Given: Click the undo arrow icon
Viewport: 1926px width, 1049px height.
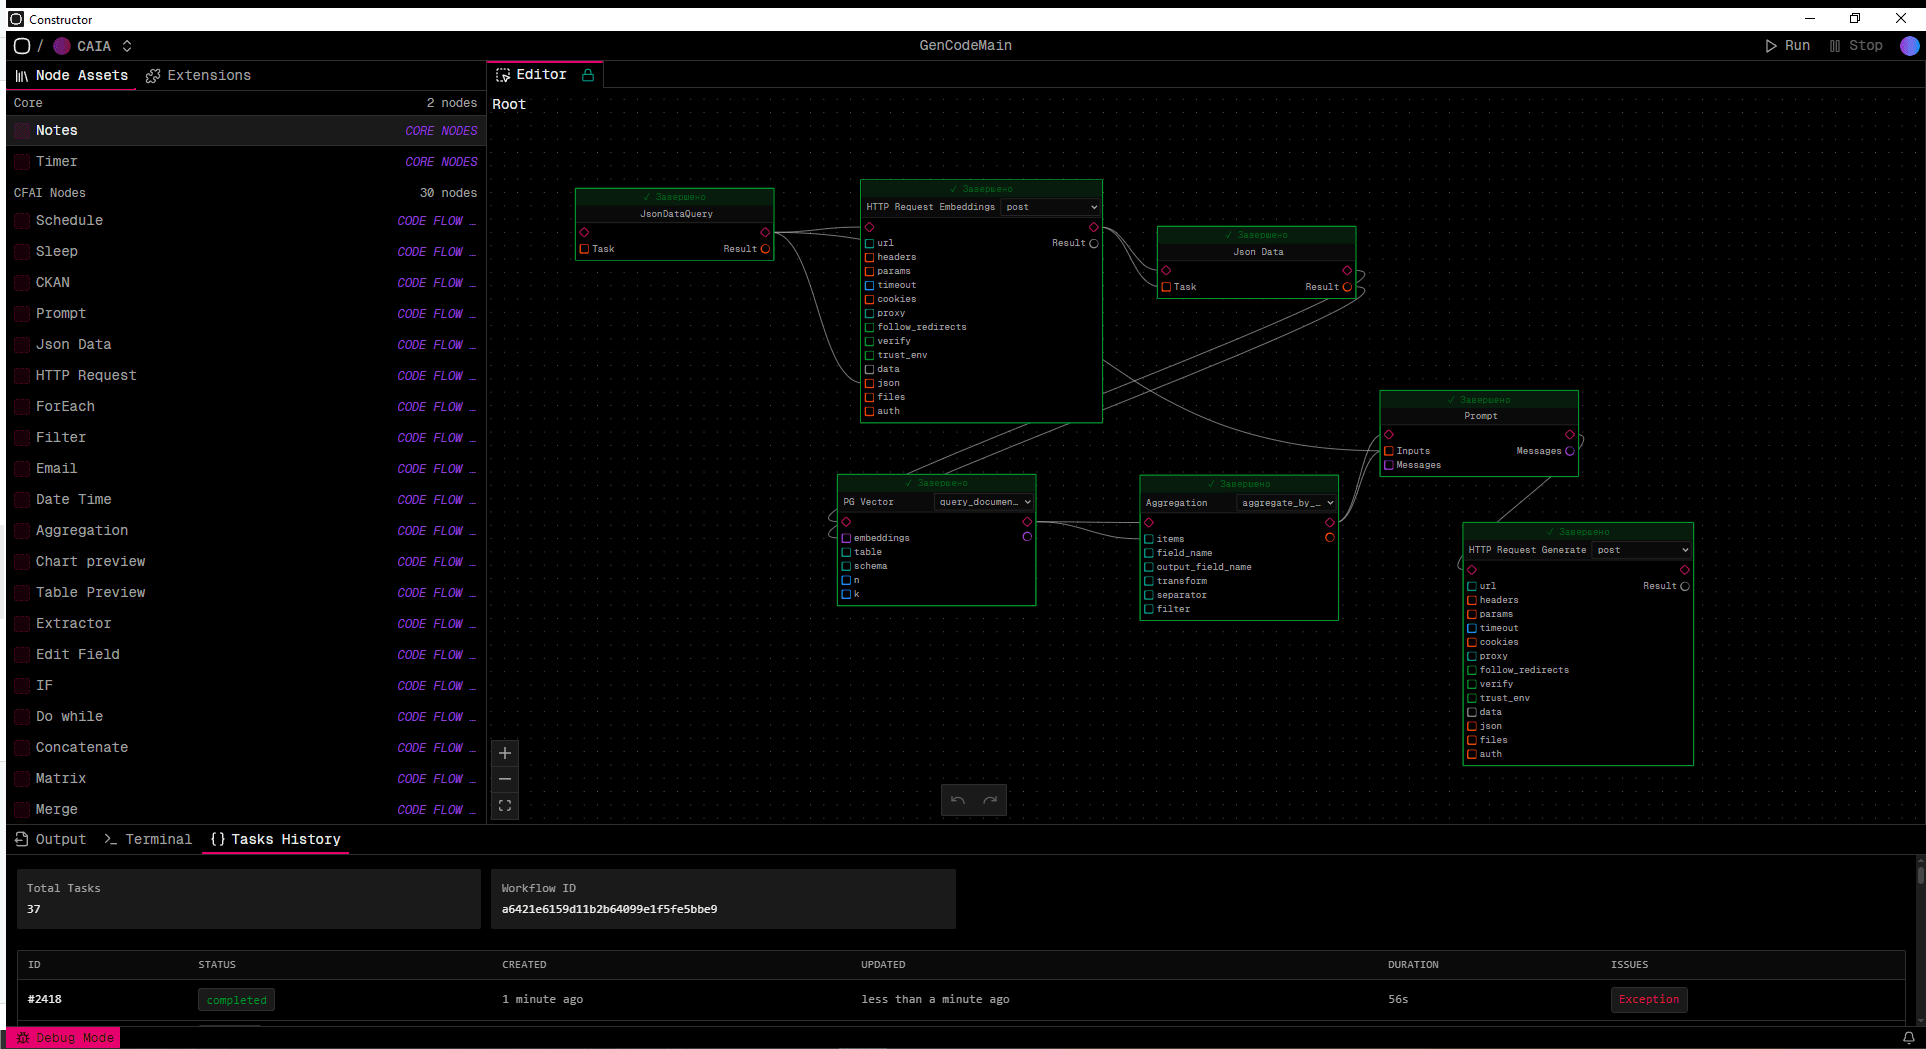Looking at the screenshot, I should [x=958, y=800].
